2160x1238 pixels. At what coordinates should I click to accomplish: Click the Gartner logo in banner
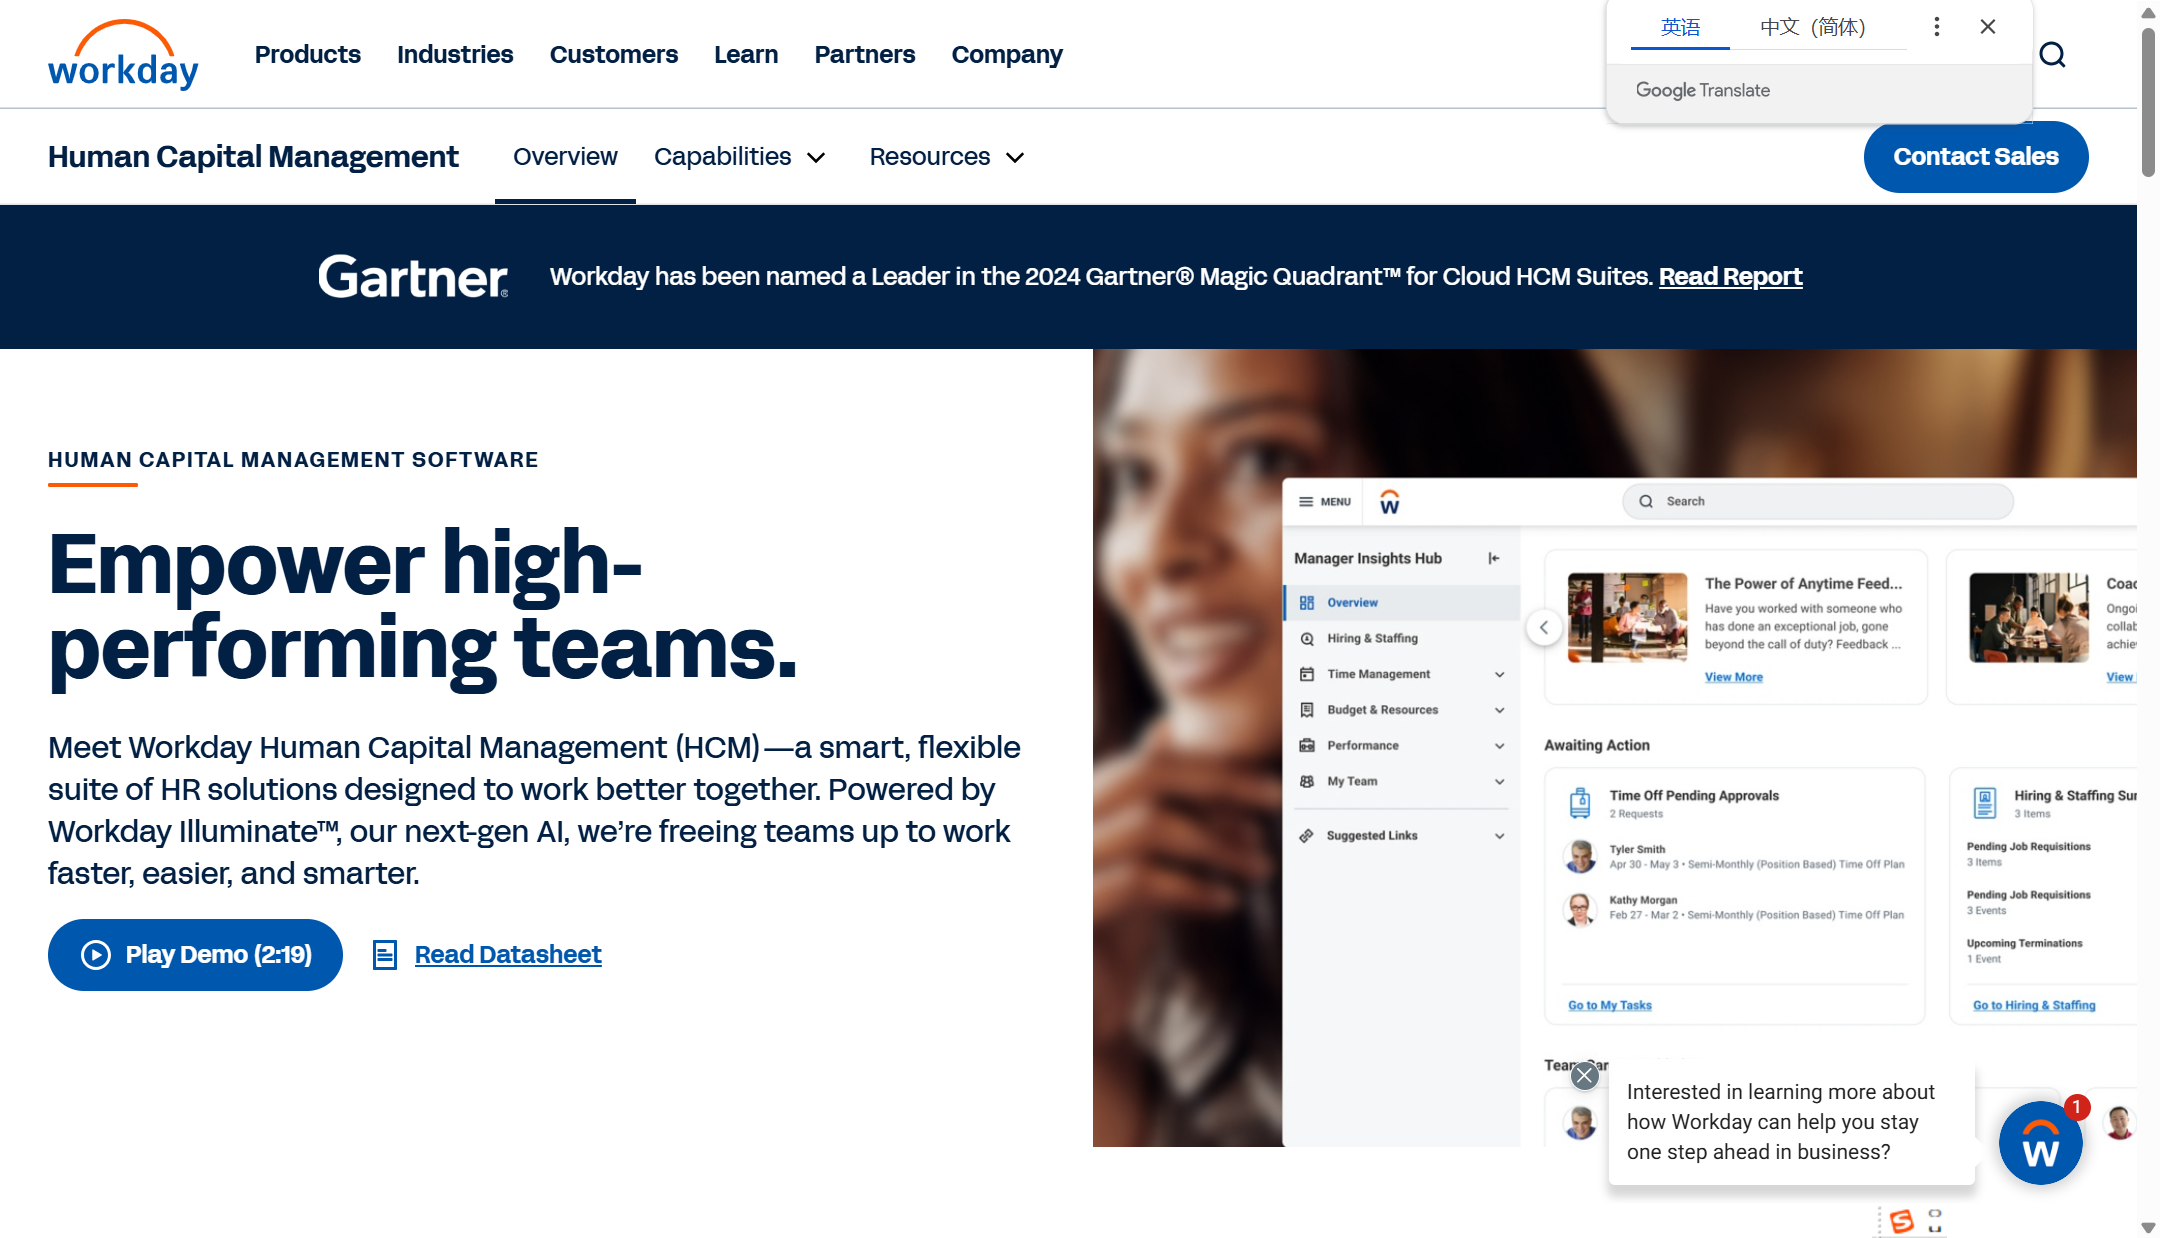[413, 277]
